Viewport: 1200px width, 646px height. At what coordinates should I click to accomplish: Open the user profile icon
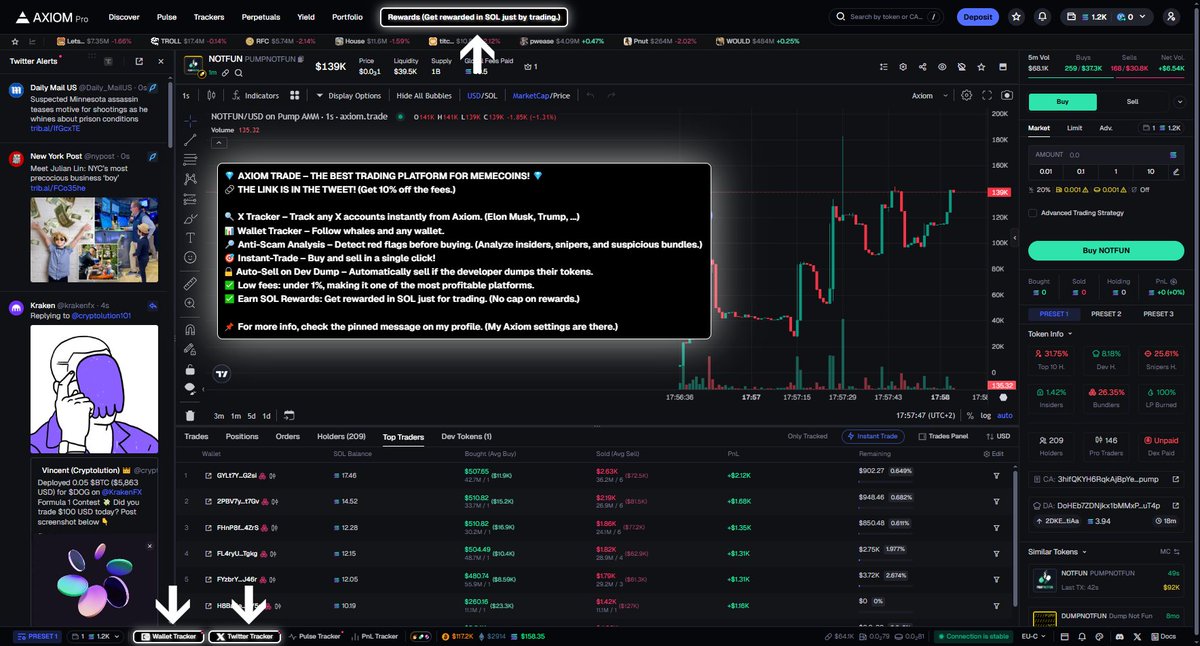tap(1172, 17)
